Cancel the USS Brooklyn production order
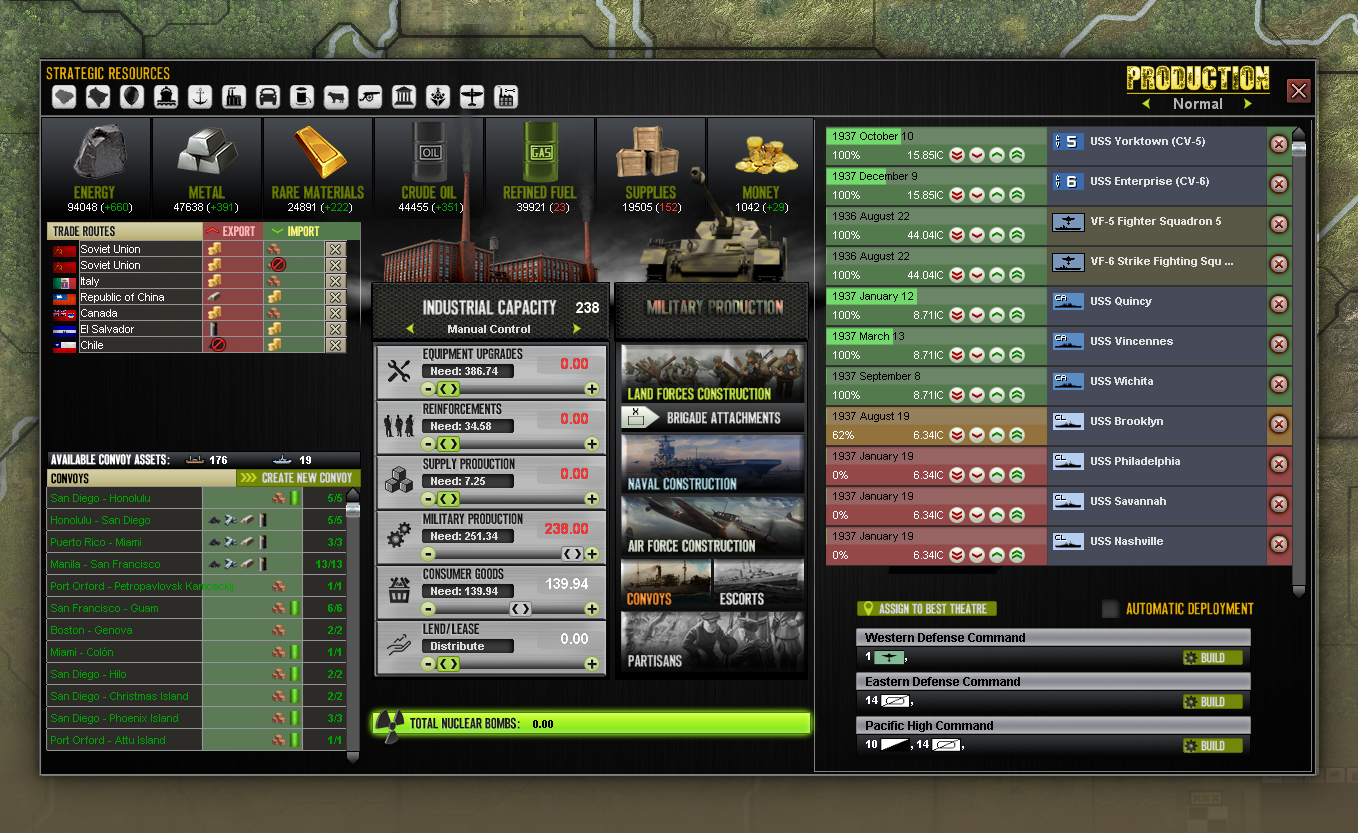The image size is (1358, 833). click(x=1278, y=424)
